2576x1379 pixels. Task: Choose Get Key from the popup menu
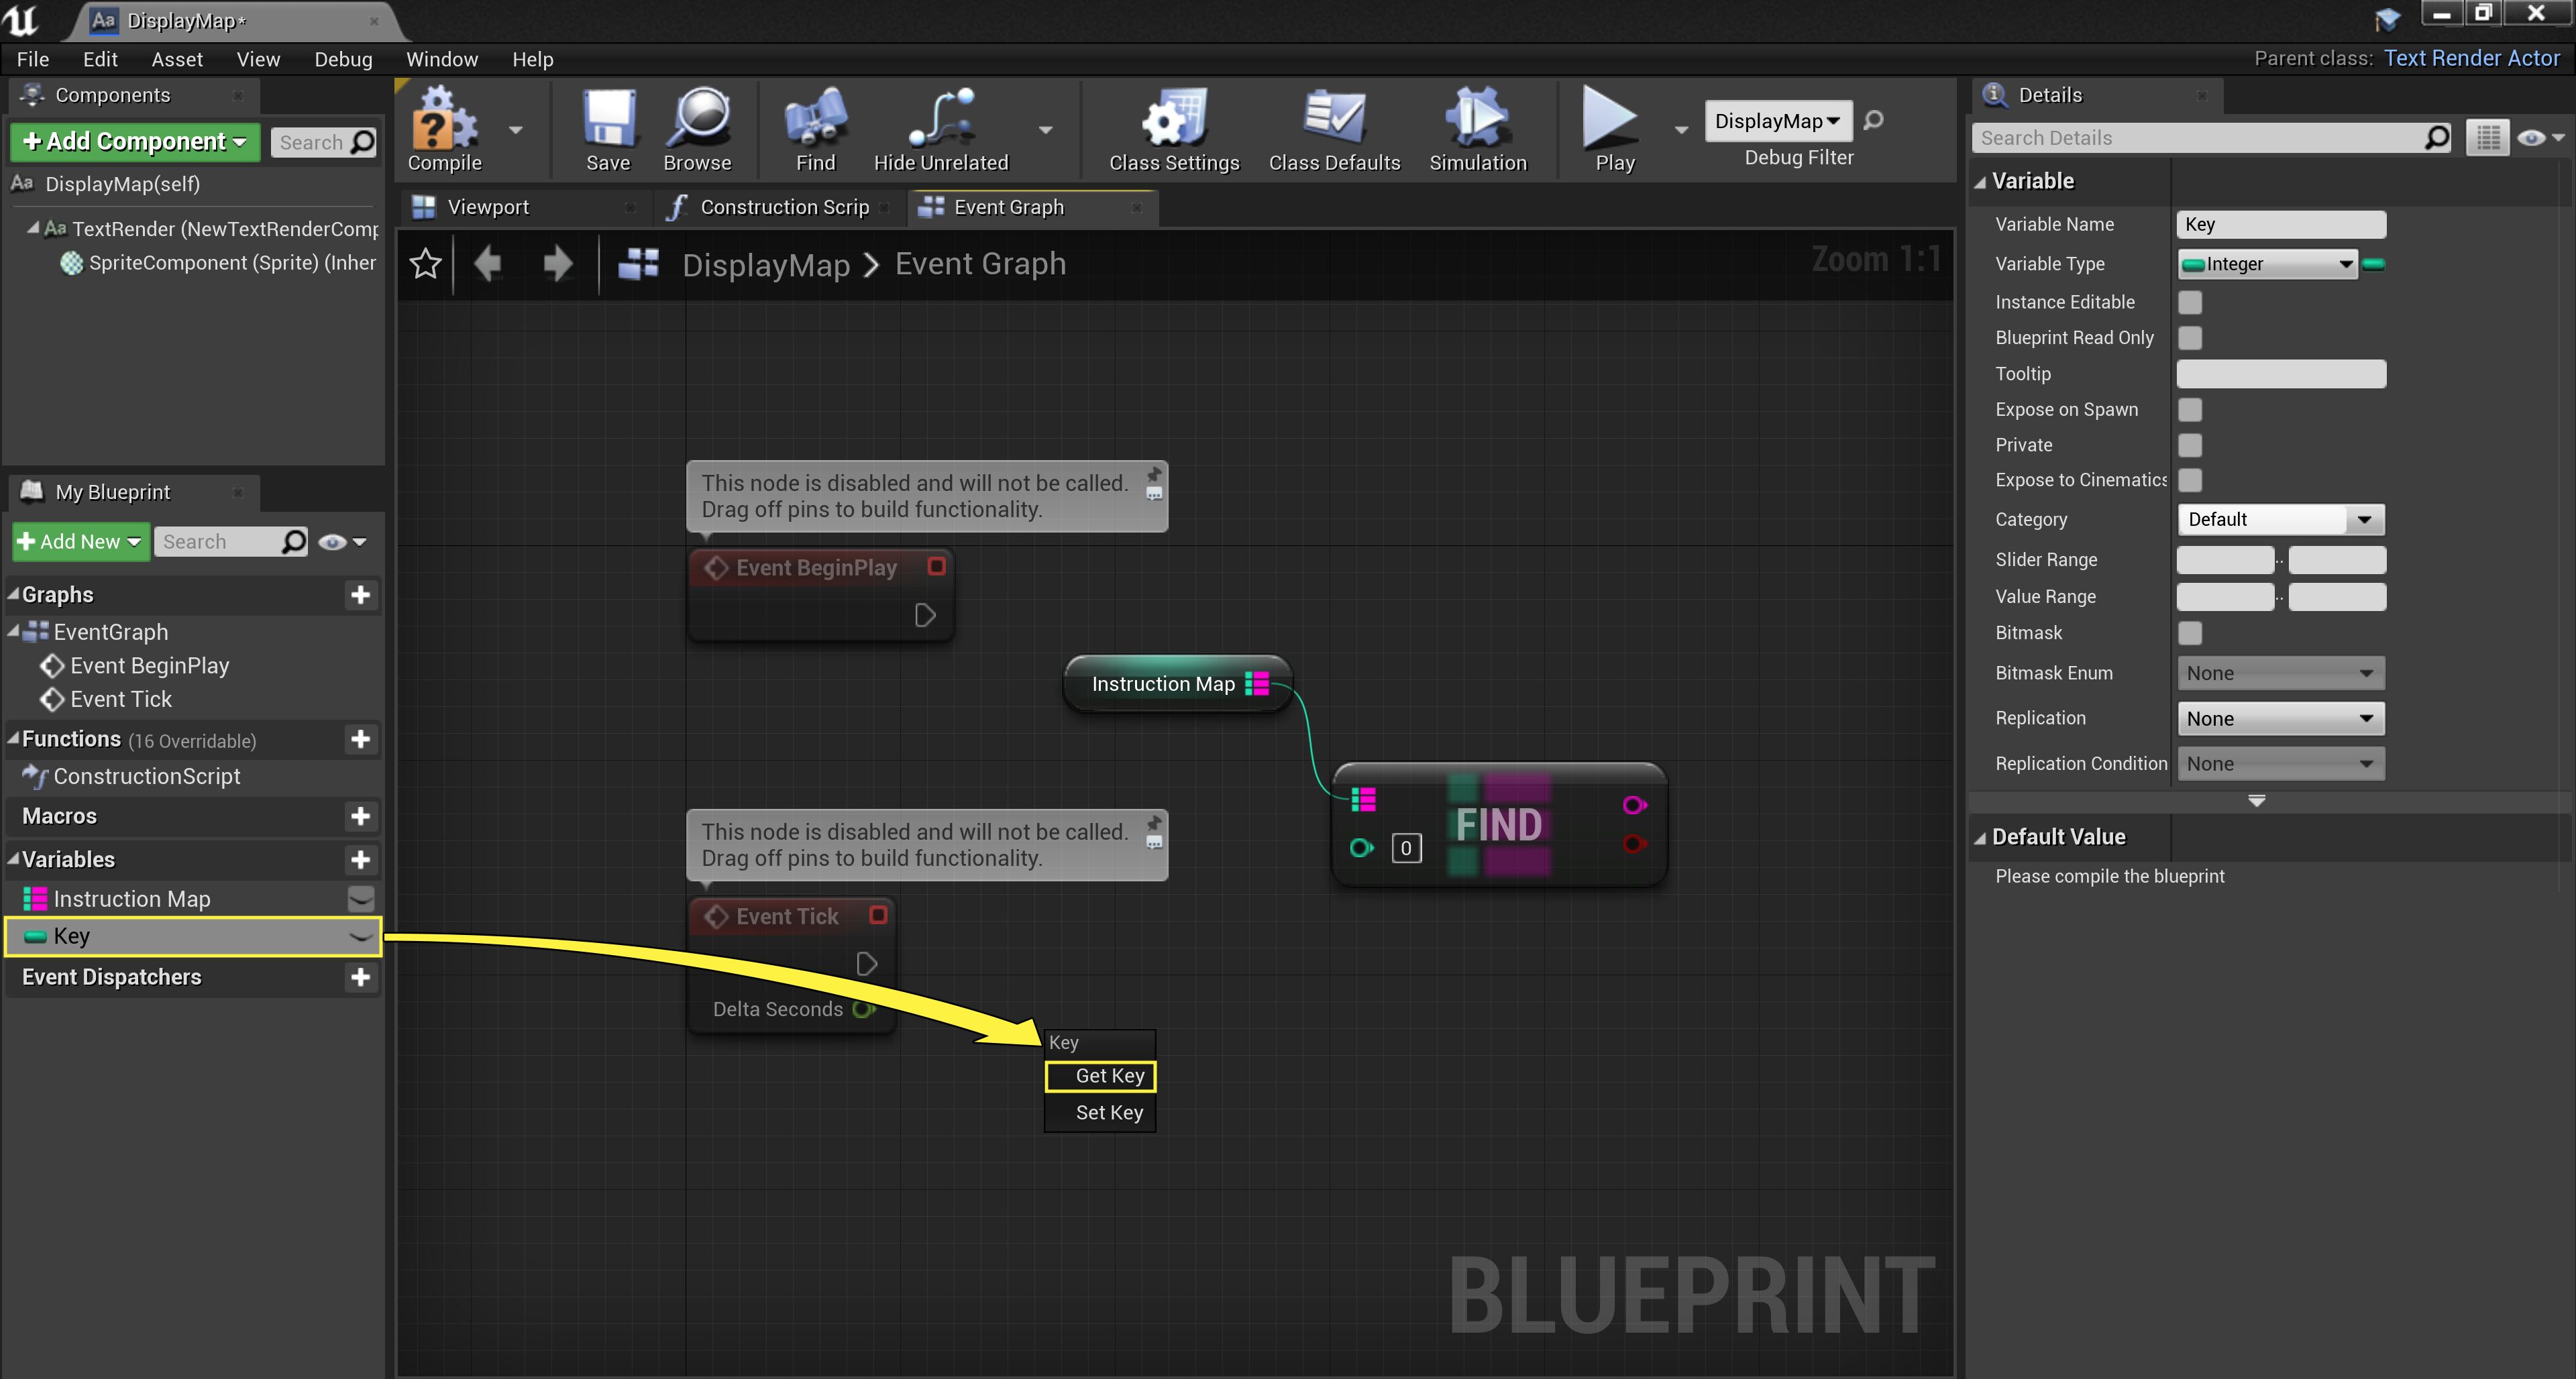pyautogui.click(x=1100, y=1076)
